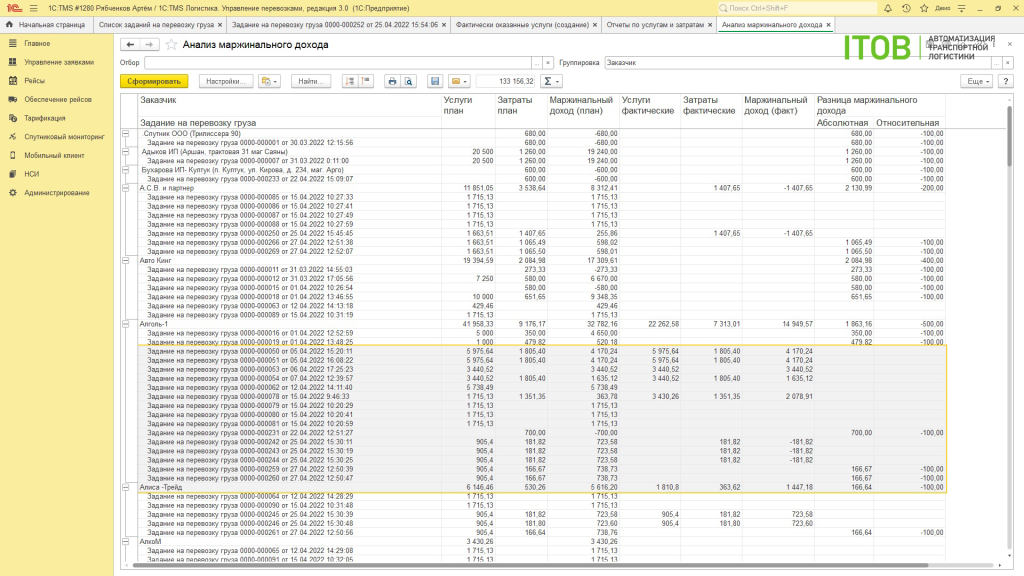Open selection dialog for Отбор field (…)

(537, 63)
